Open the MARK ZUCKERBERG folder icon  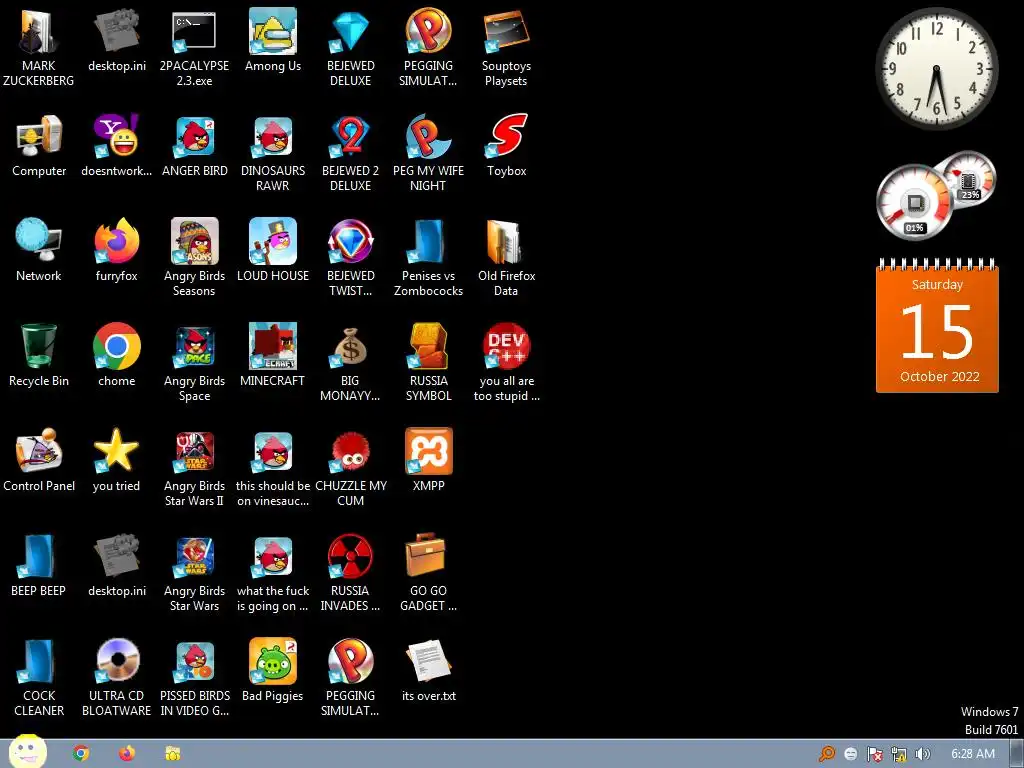tap(39, 33)
